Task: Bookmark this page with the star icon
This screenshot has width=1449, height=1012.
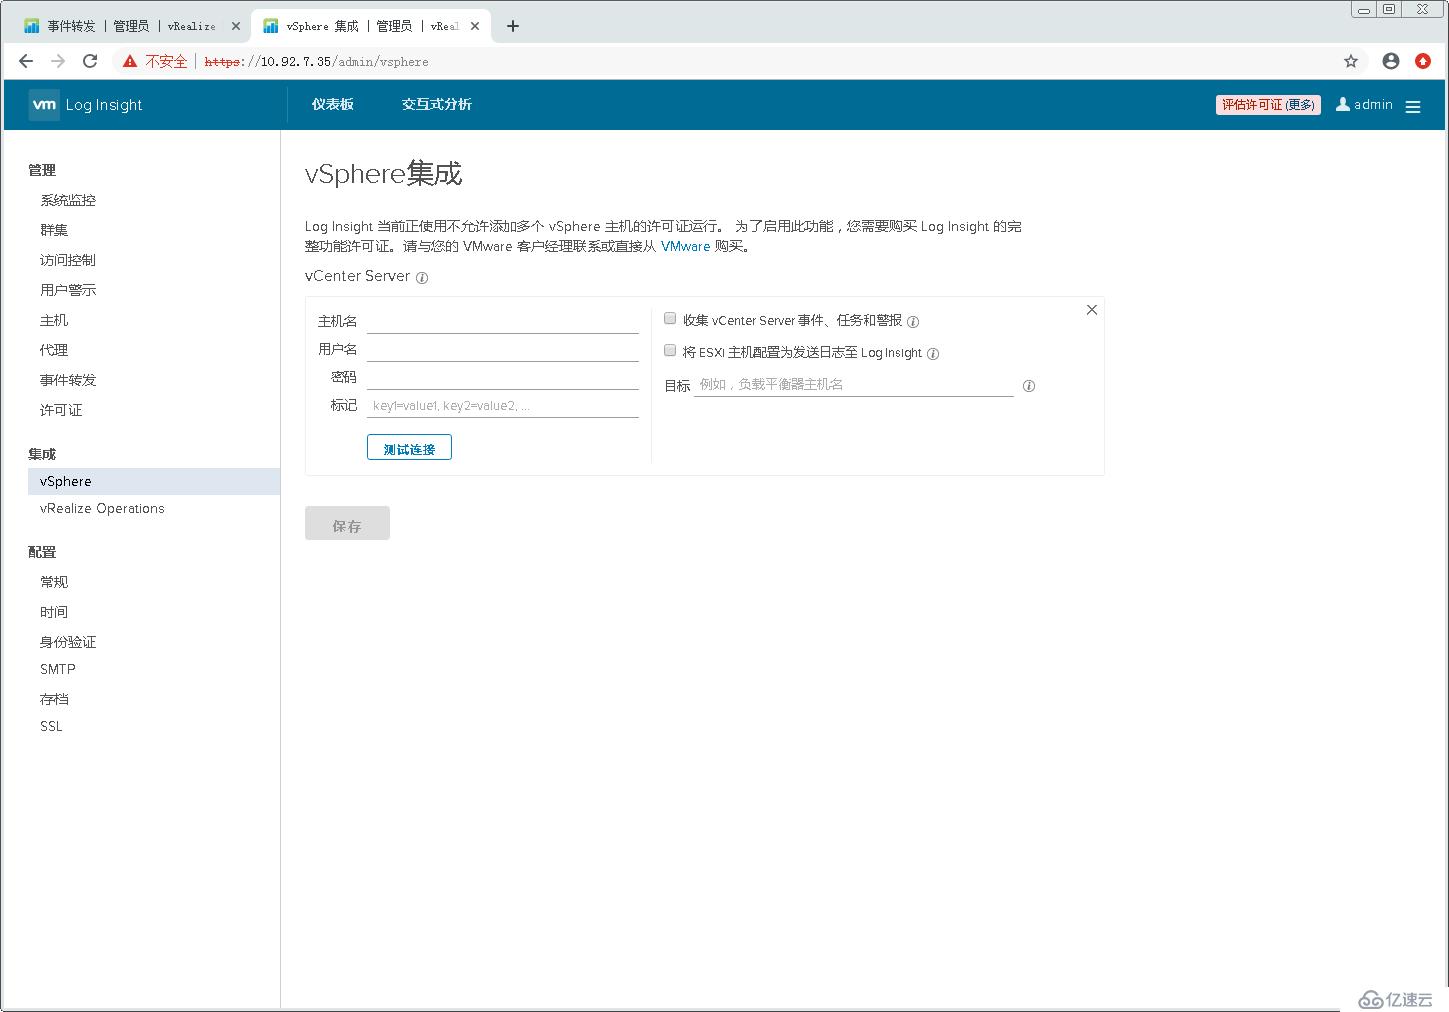Action: pos(1351,61)
